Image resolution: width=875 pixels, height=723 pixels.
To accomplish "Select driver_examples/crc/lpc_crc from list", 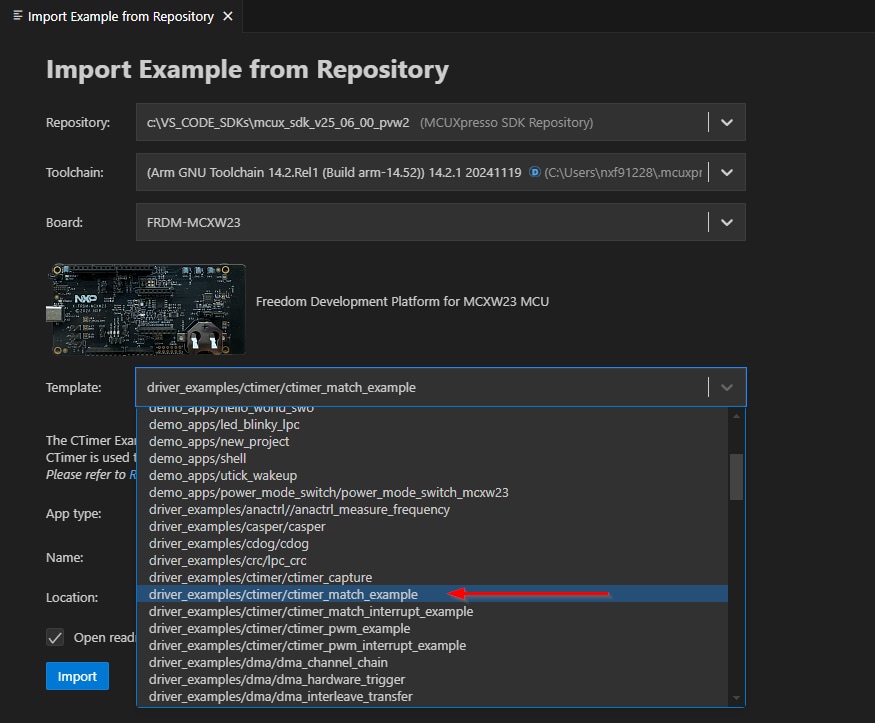I will 227,560.
